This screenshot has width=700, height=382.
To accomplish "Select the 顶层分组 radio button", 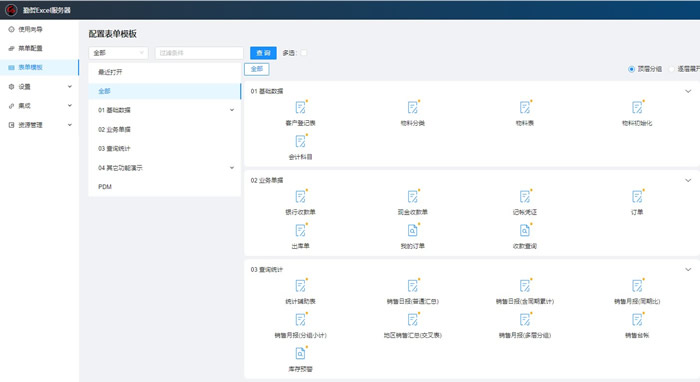I will coord(631,69).
